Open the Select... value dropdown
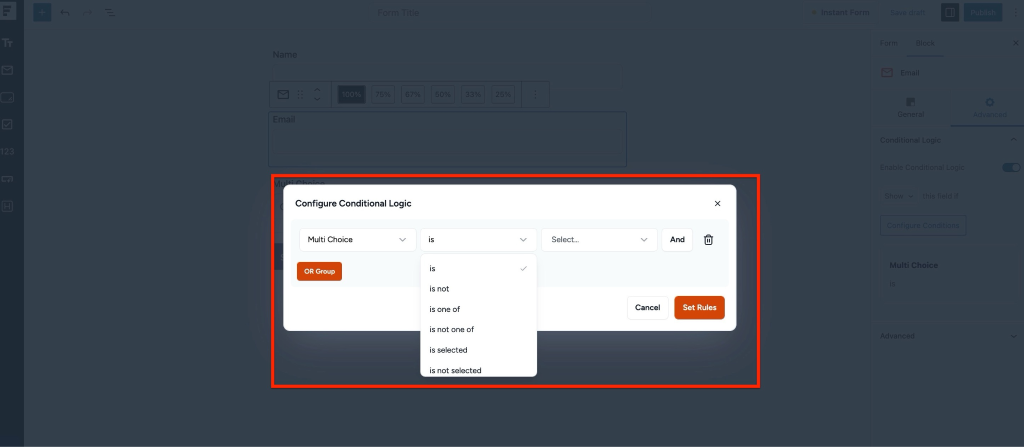 click(599, 240)
